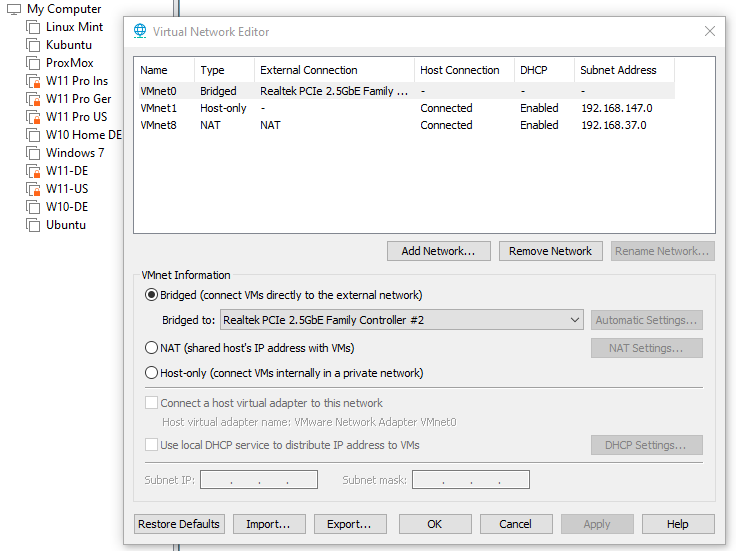Select My Computer in the library tree
736x551 pixels.
(x=64, y=9)
